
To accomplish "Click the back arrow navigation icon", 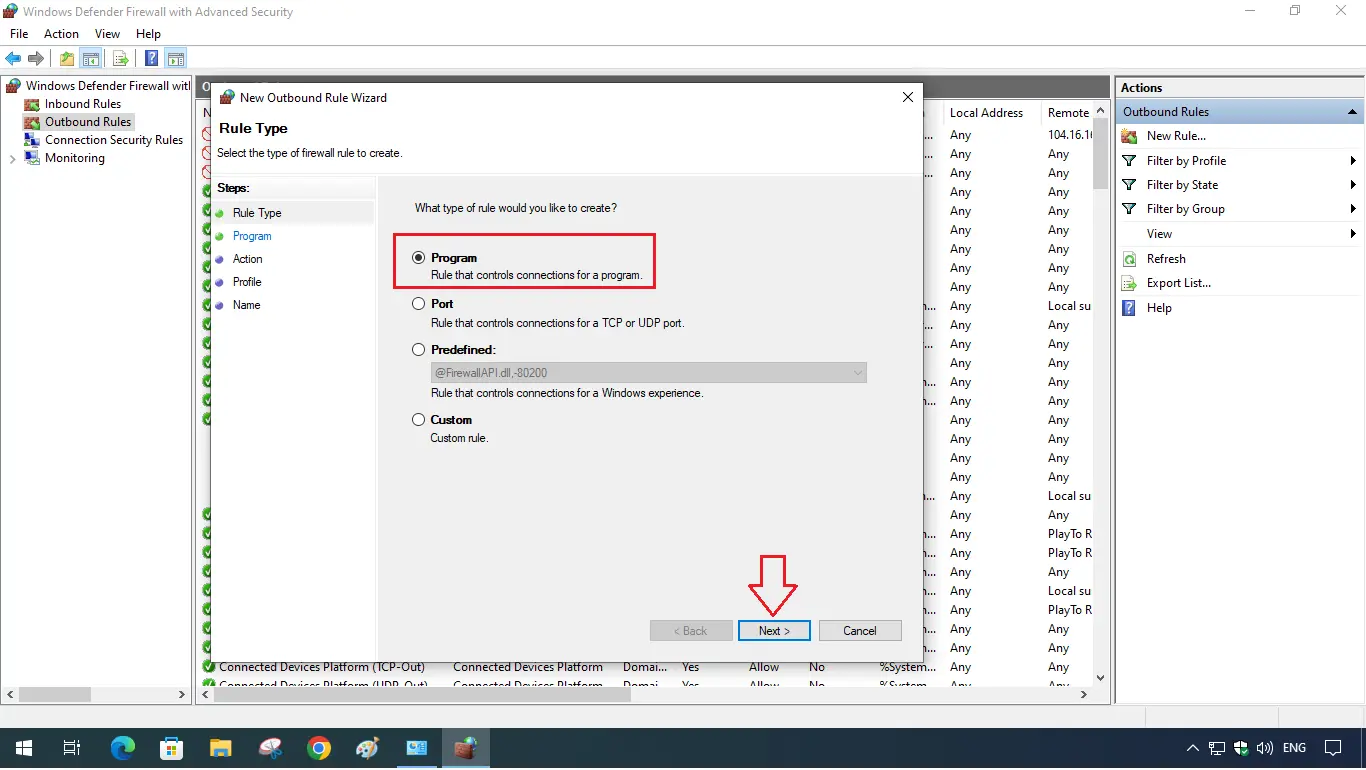I will click(x=13, y=58).
